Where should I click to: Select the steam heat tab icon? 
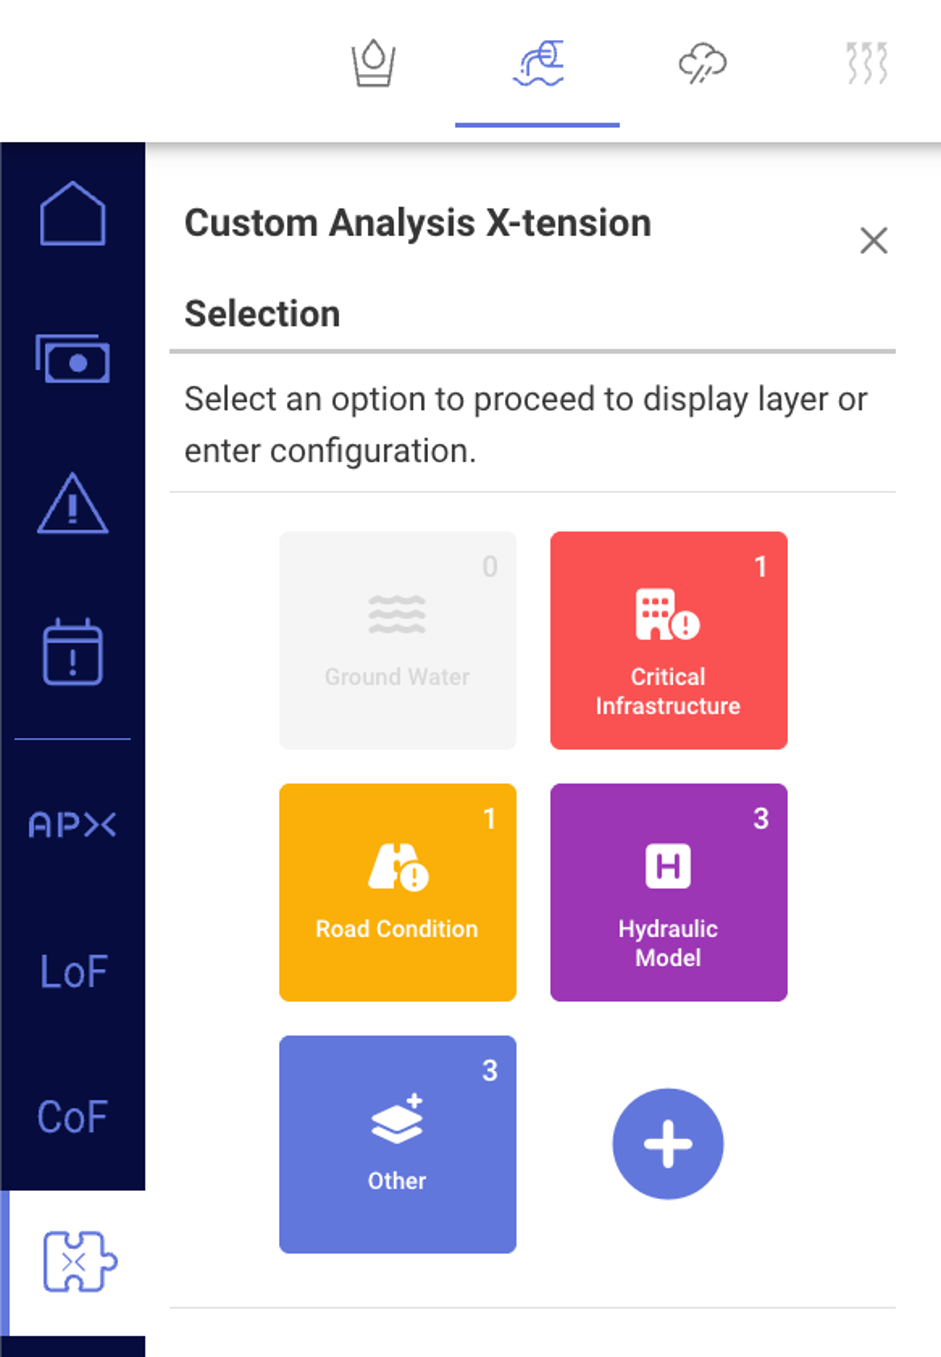click(x=866, y=64)
